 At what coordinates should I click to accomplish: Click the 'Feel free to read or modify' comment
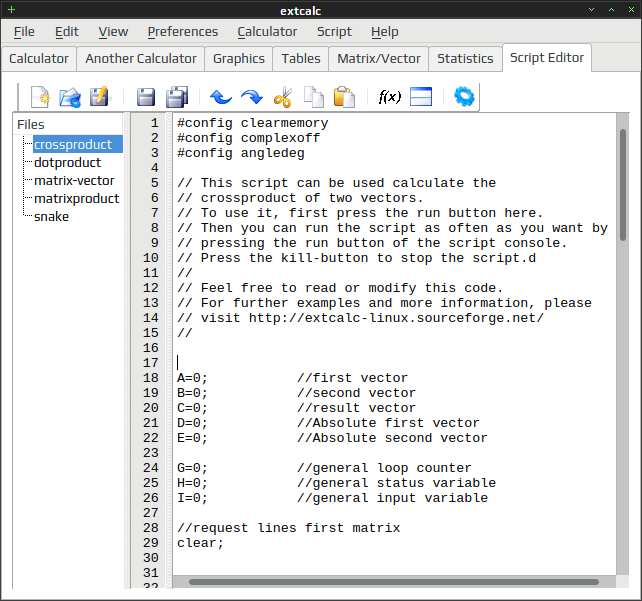[340, 288]
